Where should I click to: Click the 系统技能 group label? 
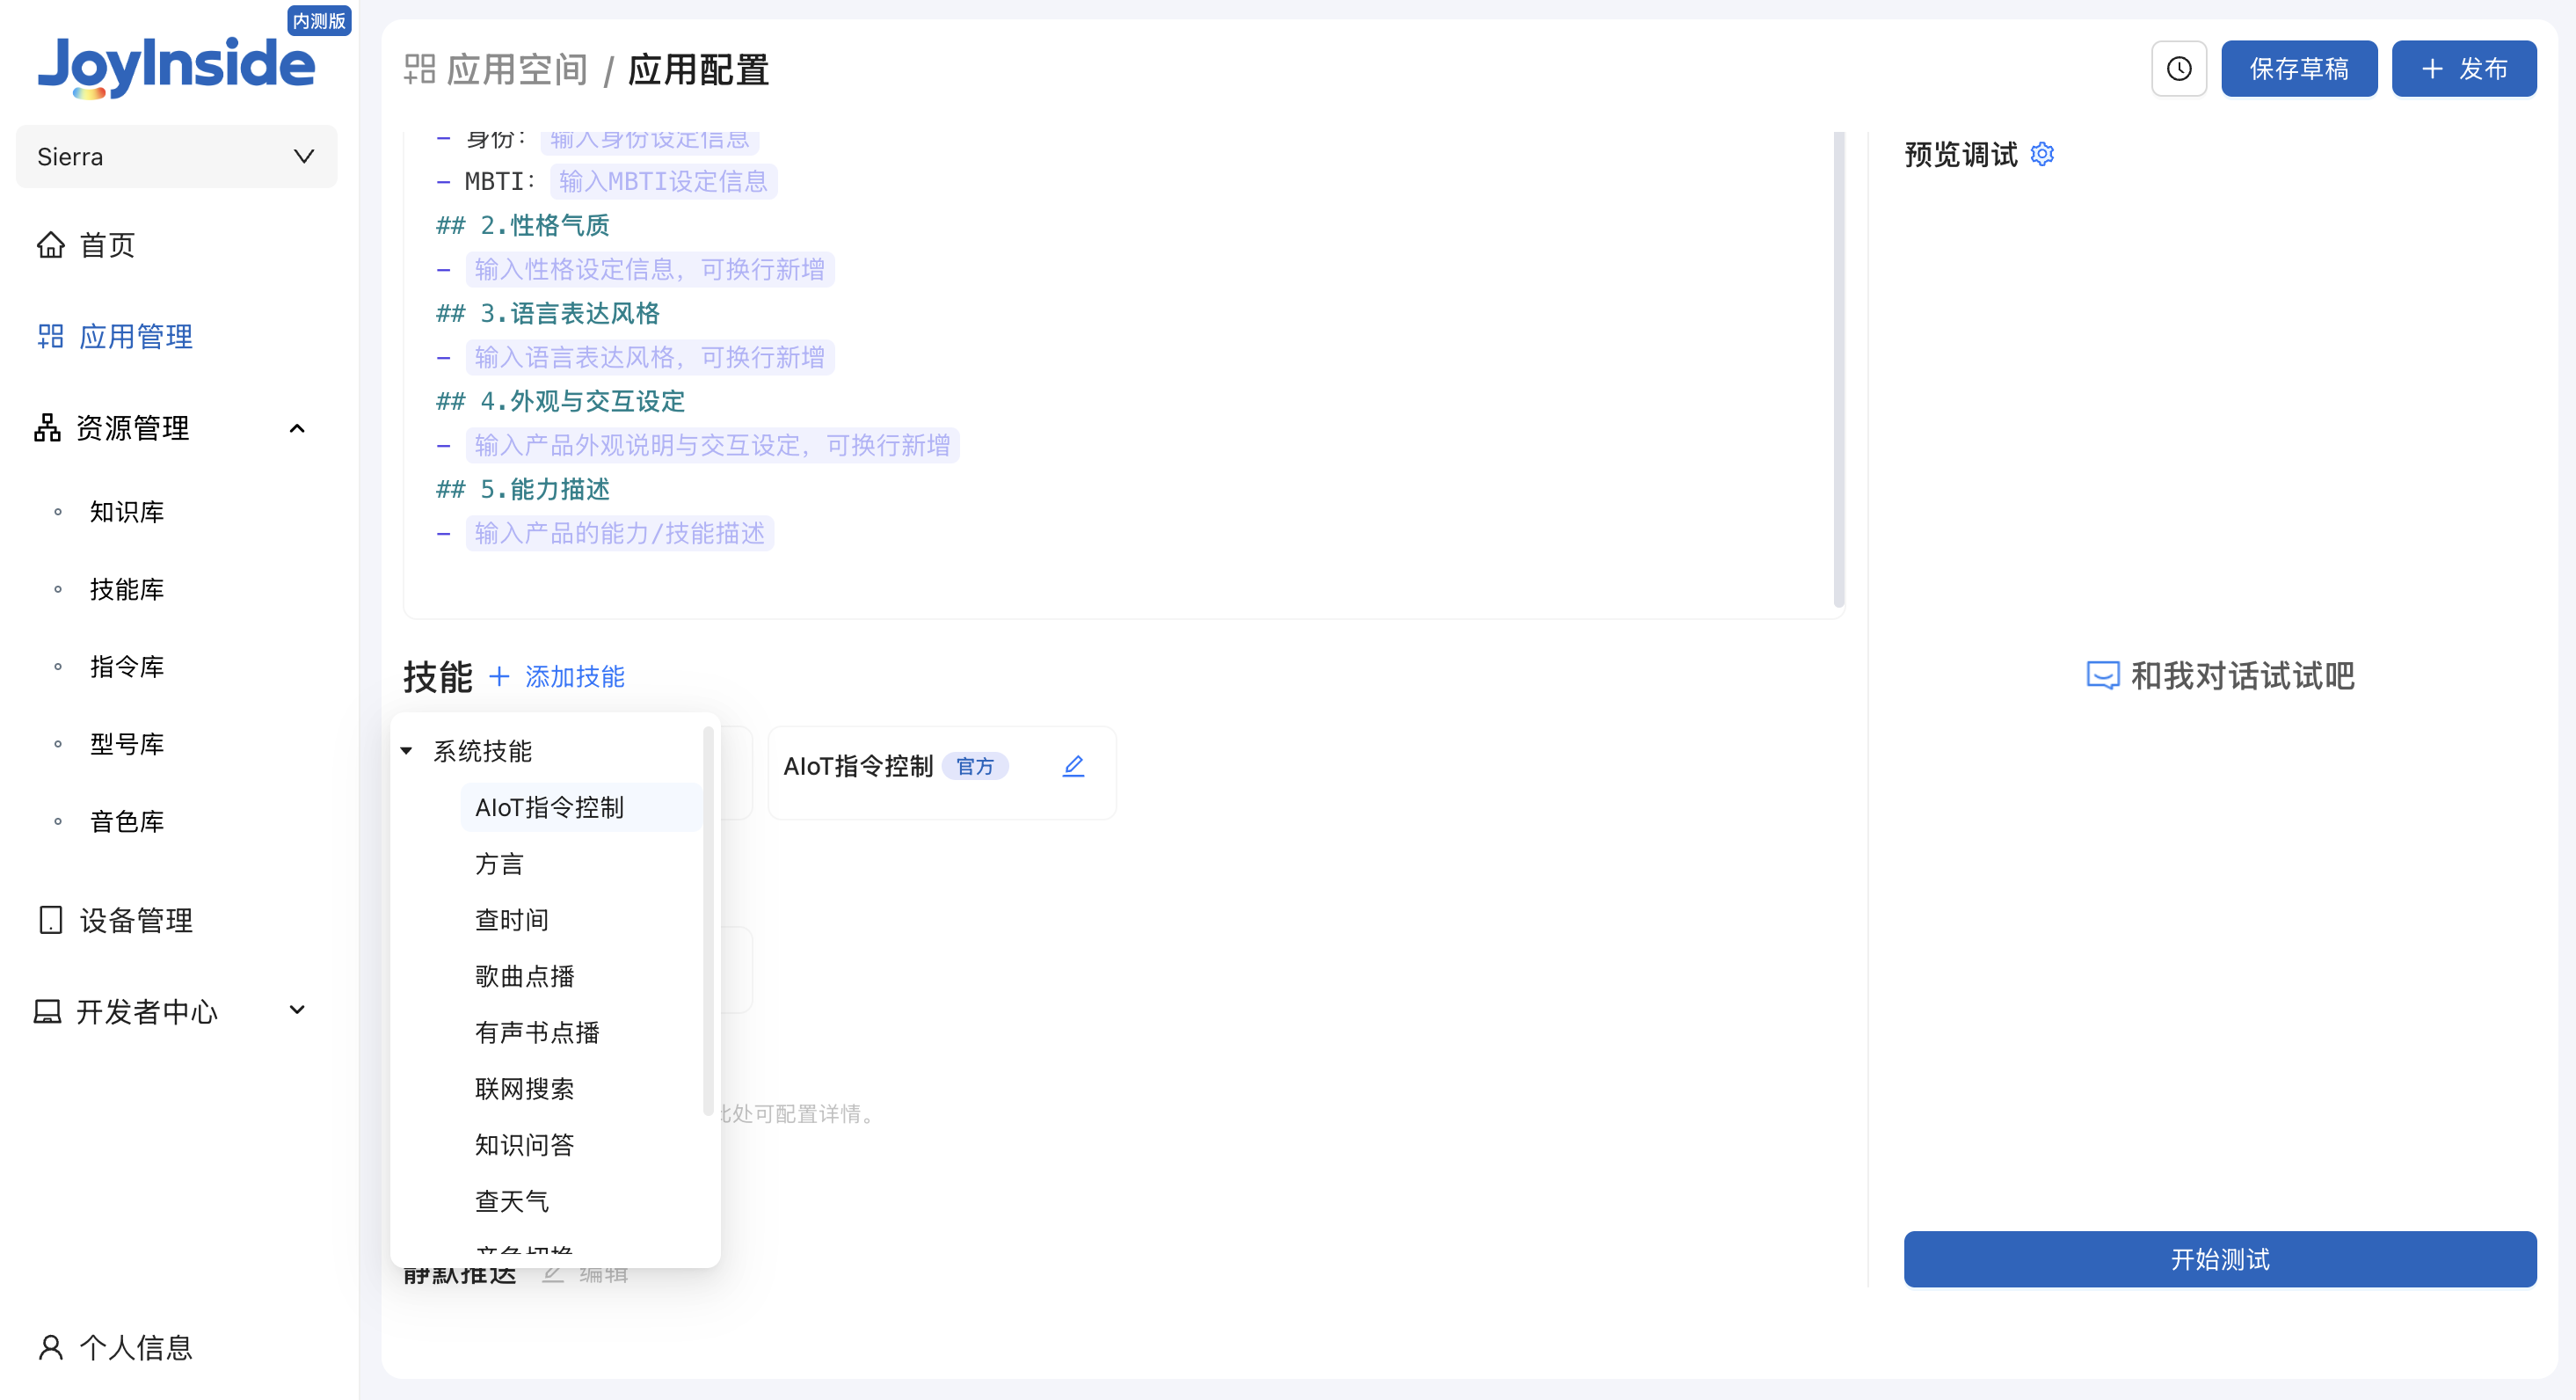coord(482,751)
